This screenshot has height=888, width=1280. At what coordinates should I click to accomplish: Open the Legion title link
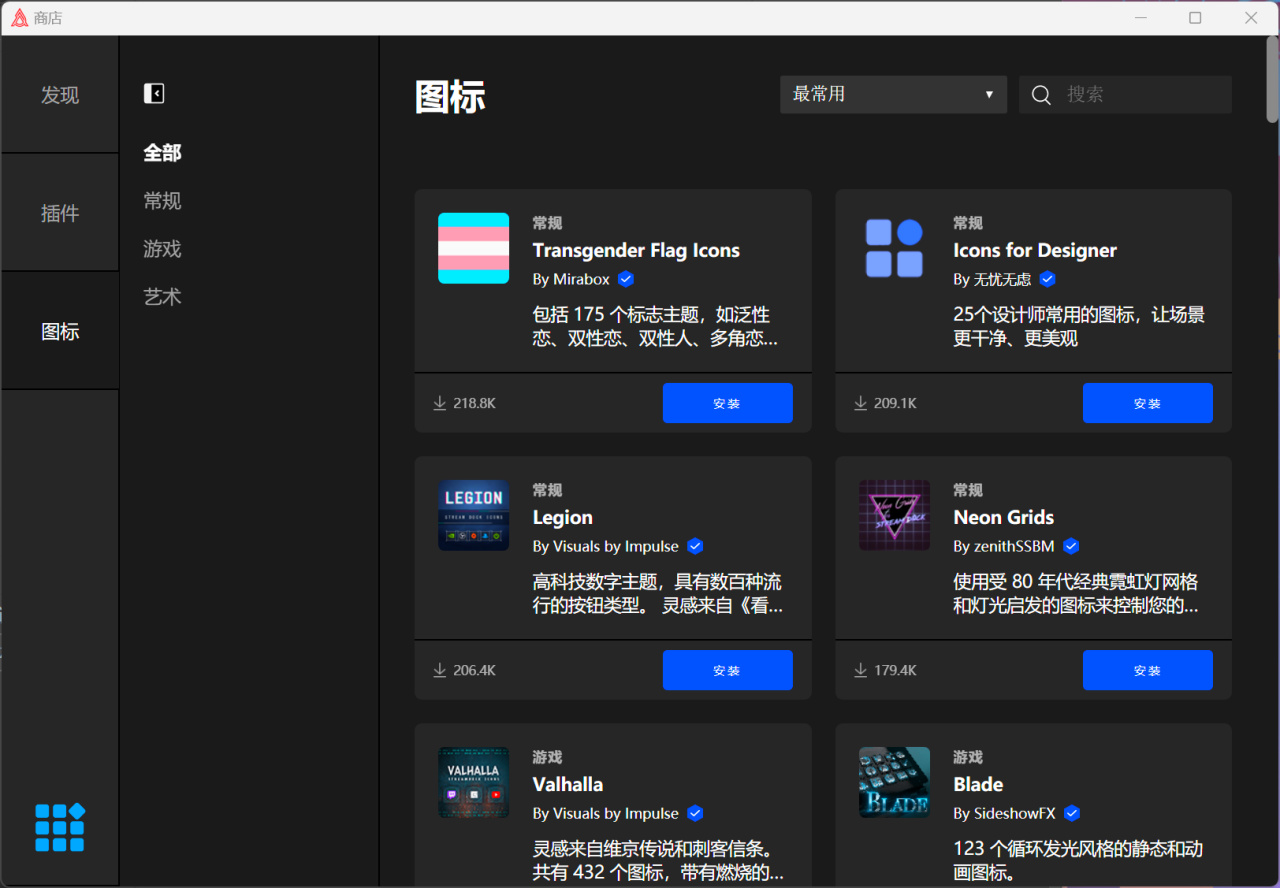(563, 517)
